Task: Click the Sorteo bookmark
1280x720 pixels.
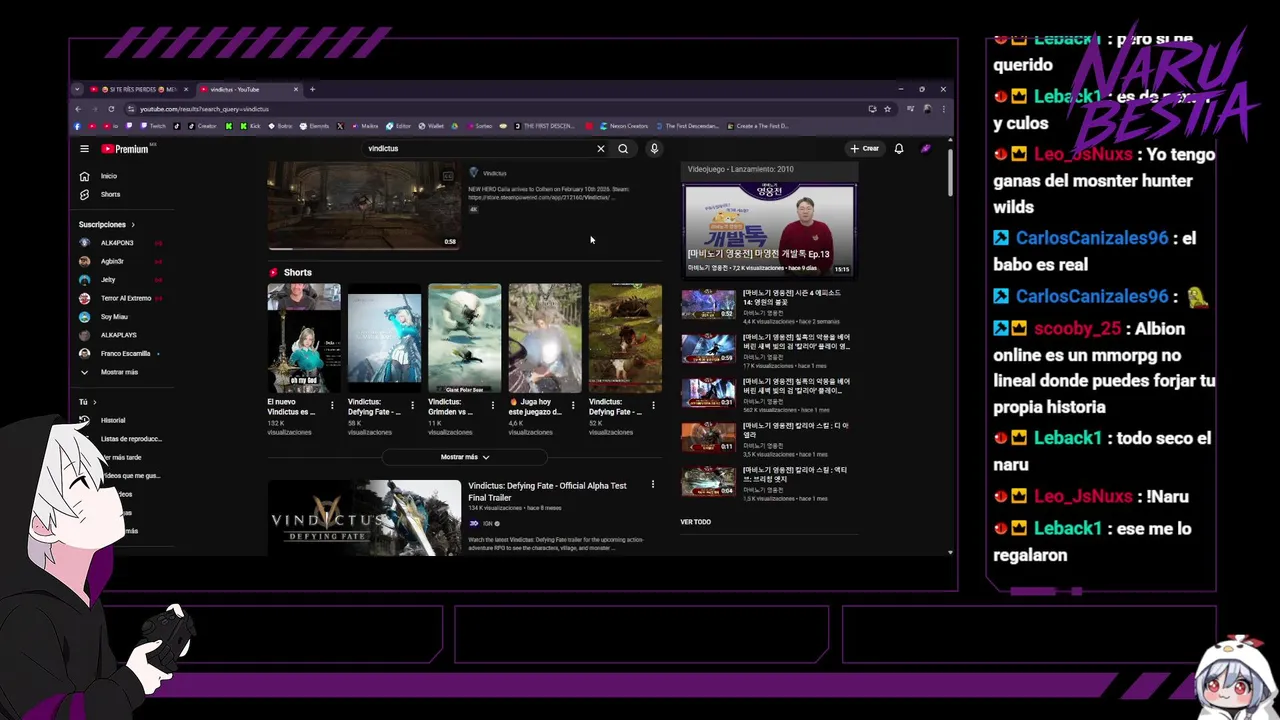Action: [478, 126]
